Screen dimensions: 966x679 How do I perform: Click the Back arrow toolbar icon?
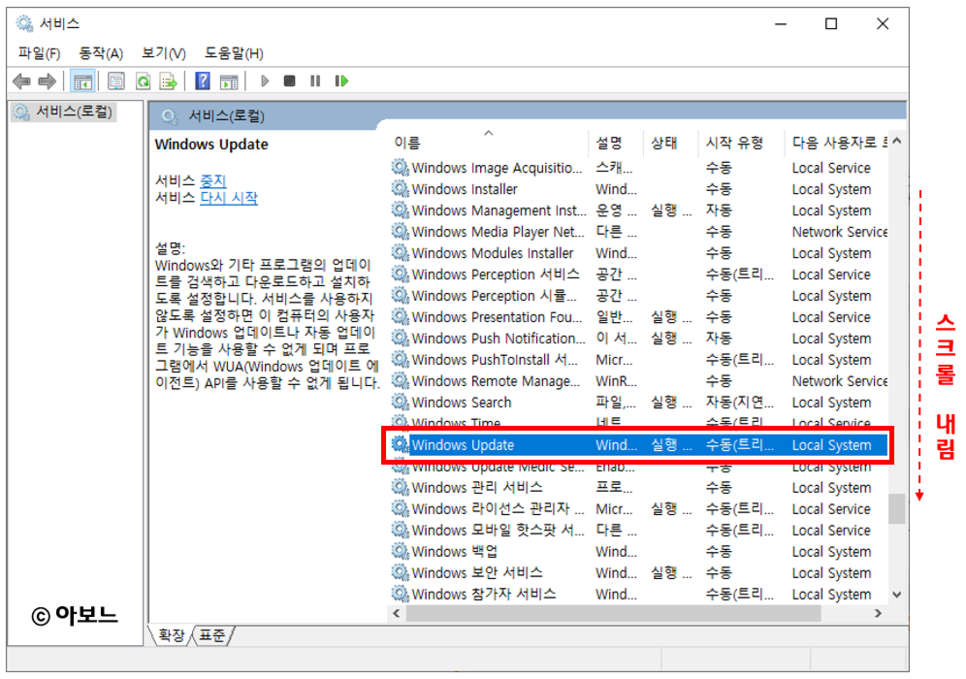pyautogui.click(x=22, y=81)
